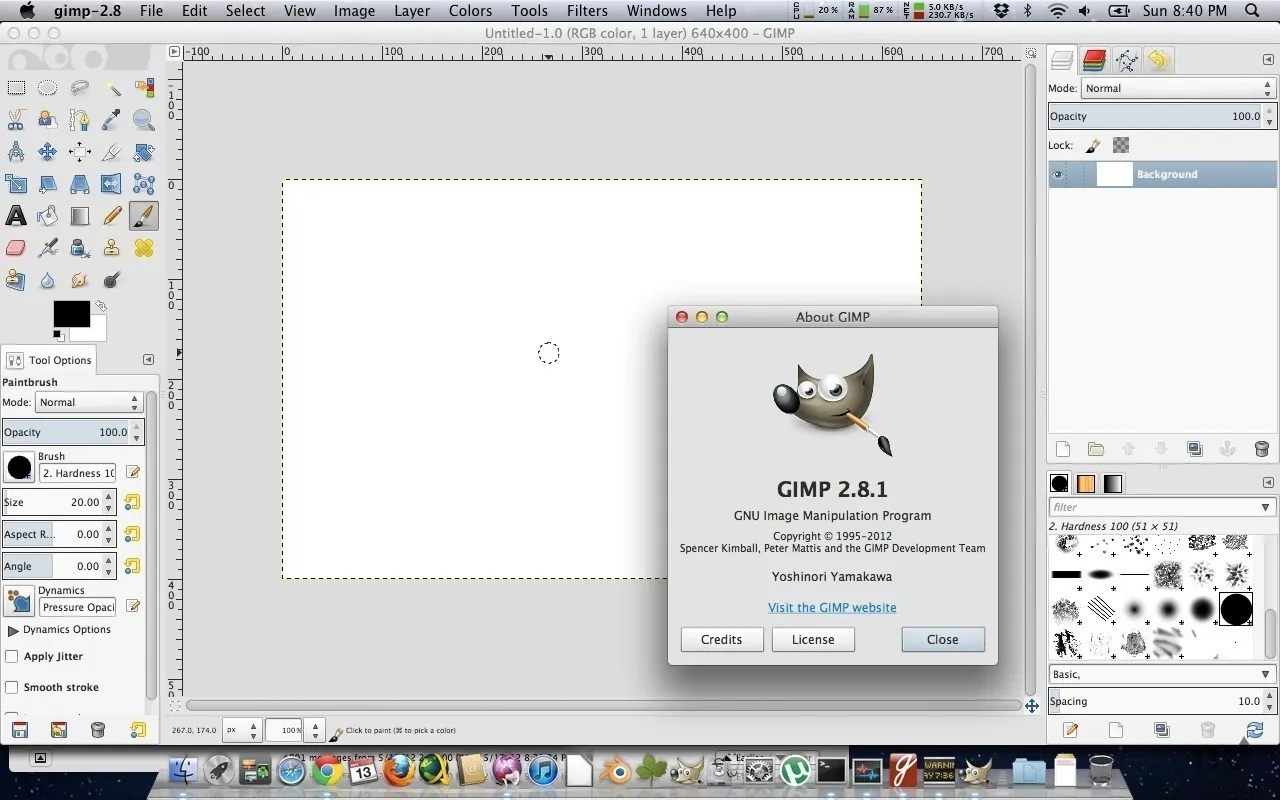Select the Text tool
This screenshot has width=1280, height=800.
click(x=16, y=216)
